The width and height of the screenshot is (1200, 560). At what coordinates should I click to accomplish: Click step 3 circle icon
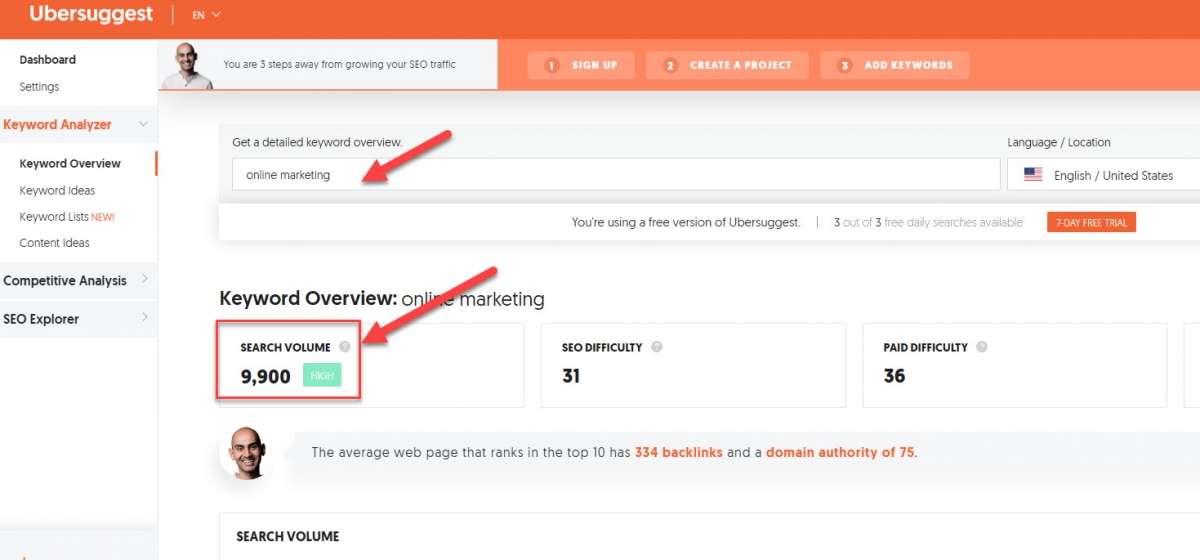point(844,65)
